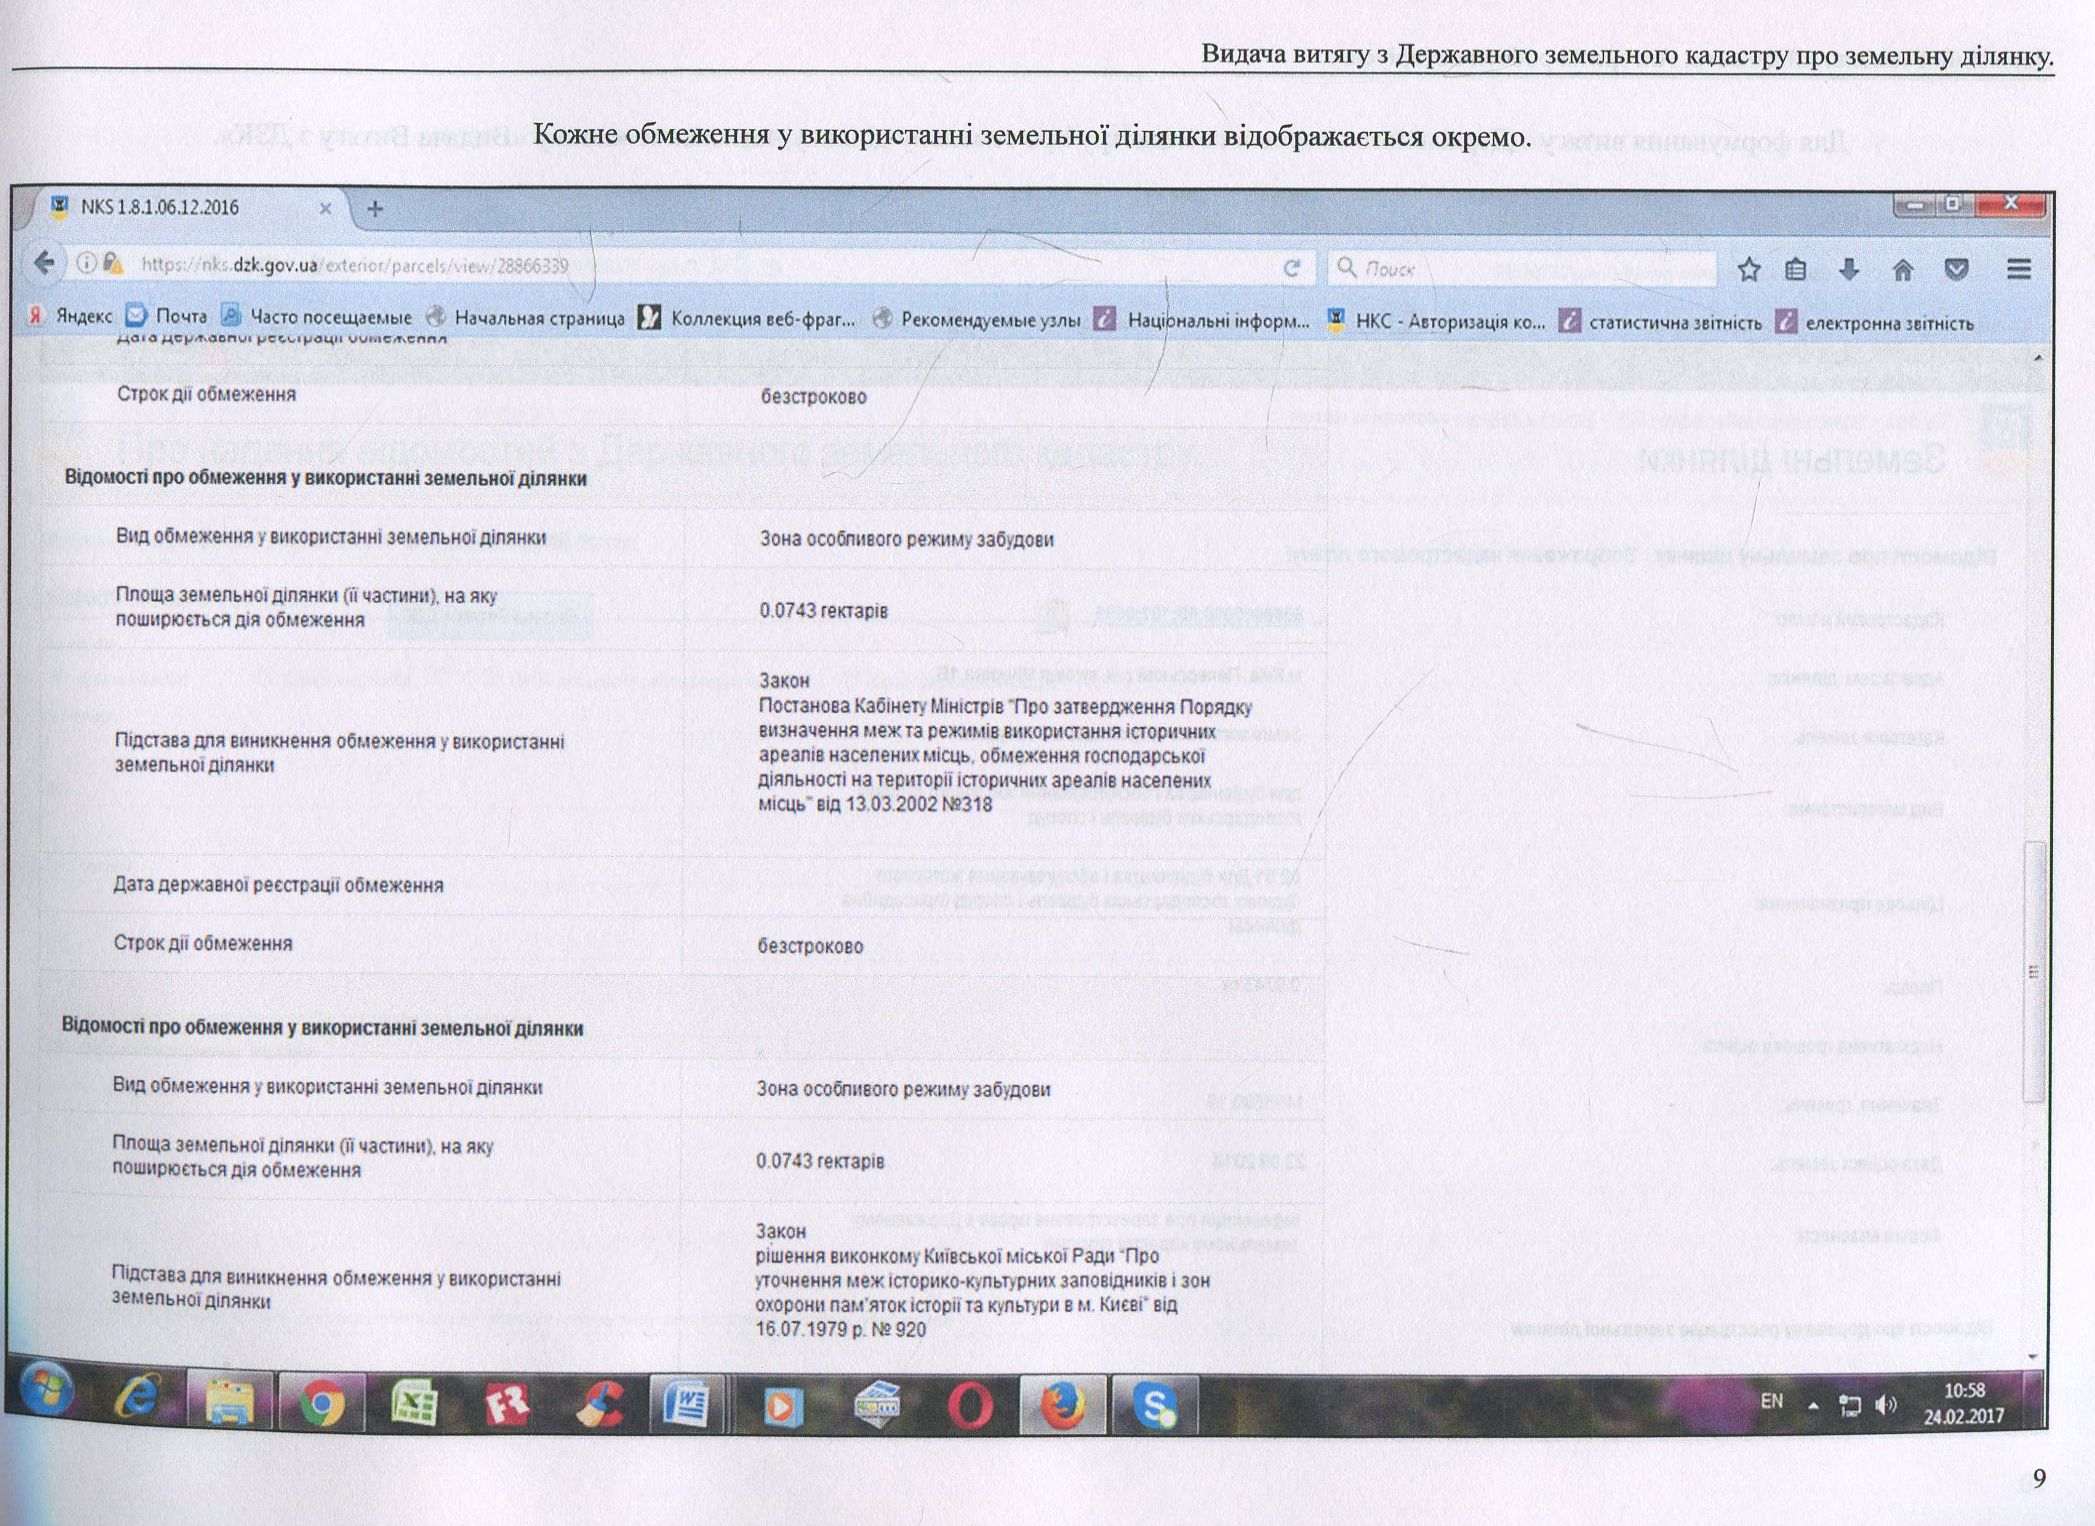Open the bookmarks list icon

coord(1796,269)
